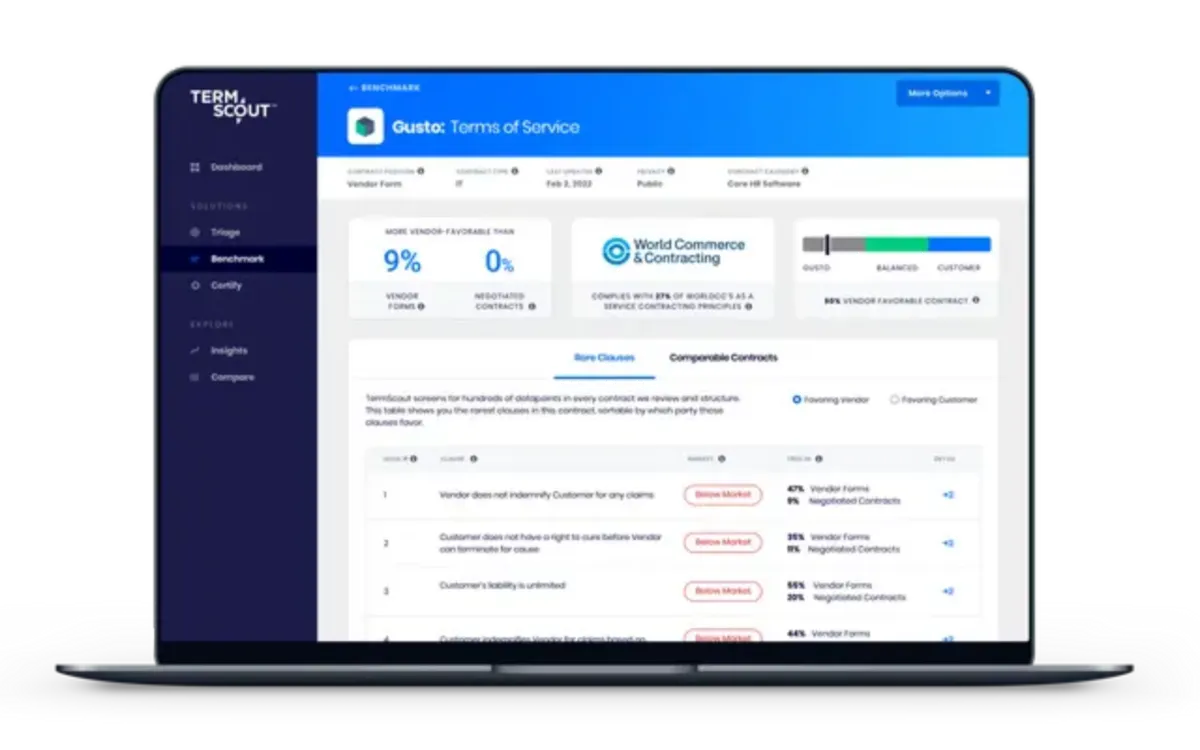Click the info icon in the Found In column header

(818, 459)
